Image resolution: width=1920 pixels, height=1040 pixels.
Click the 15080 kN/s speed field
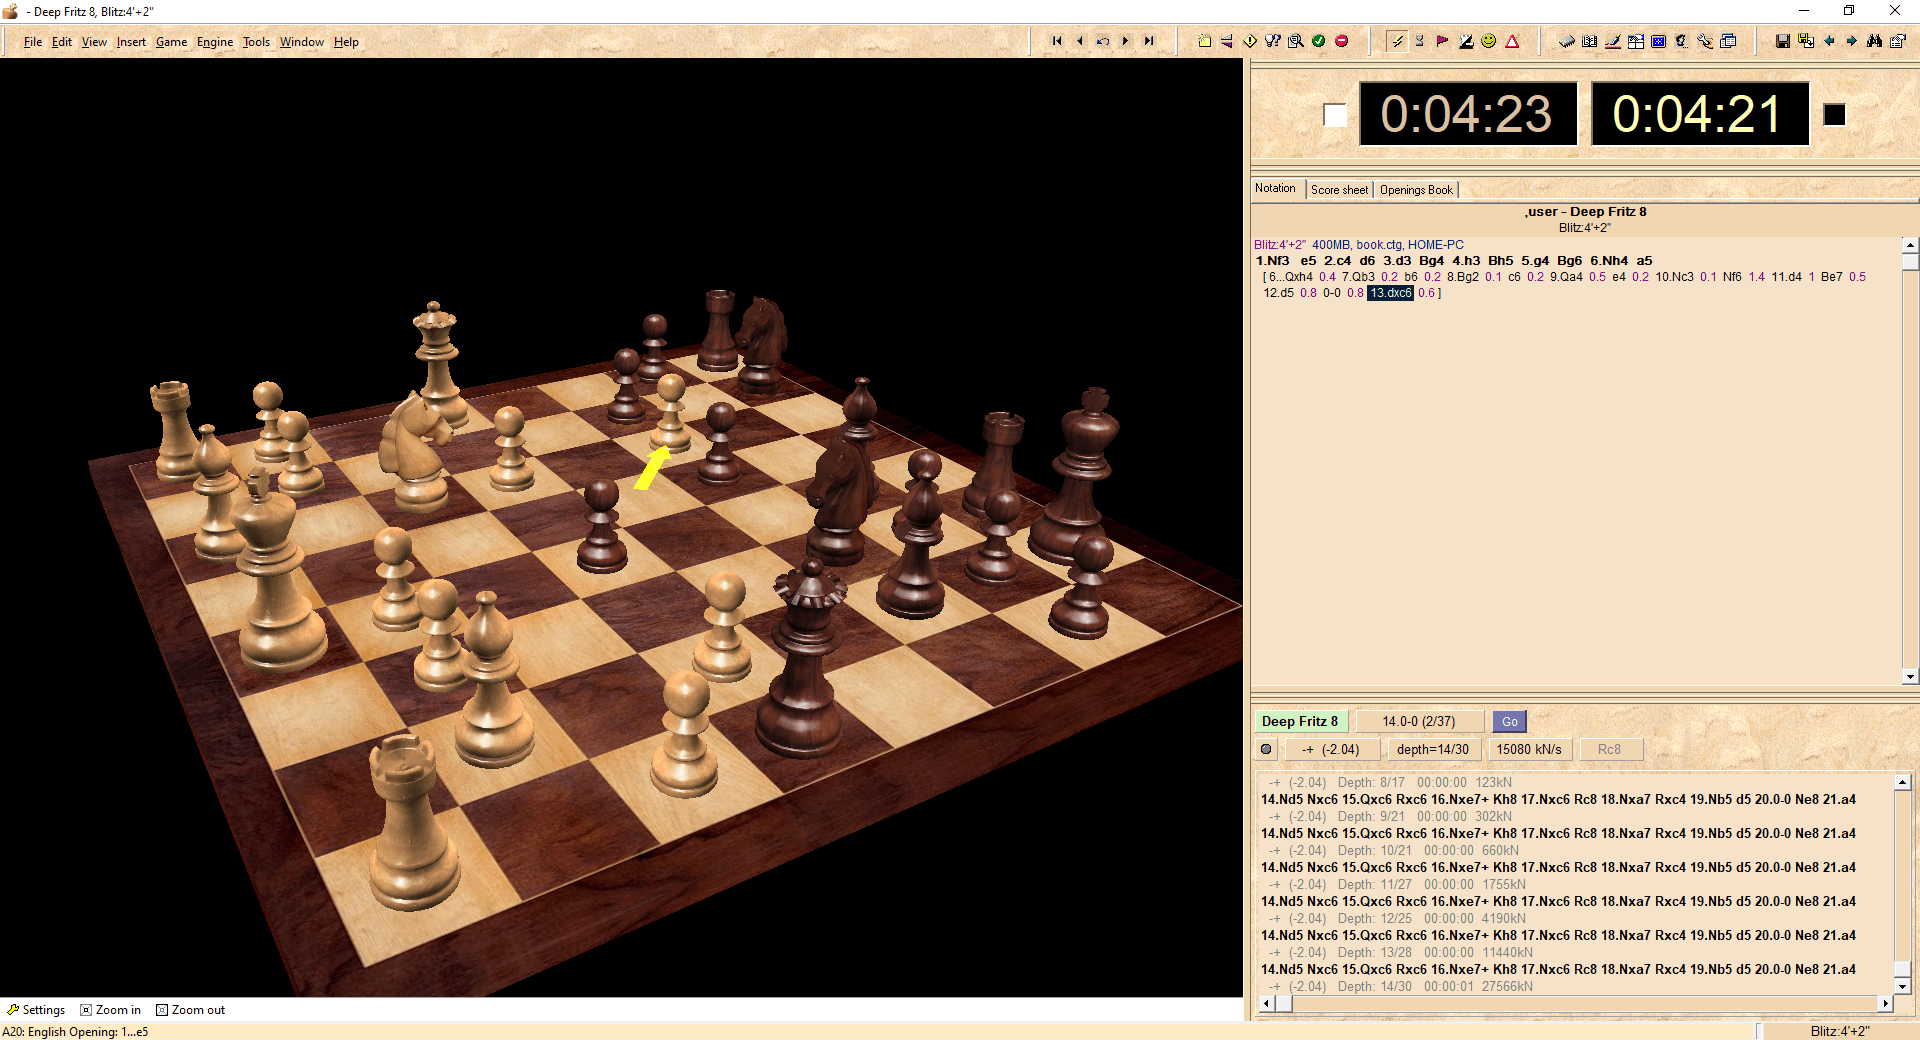point(1529,749)
